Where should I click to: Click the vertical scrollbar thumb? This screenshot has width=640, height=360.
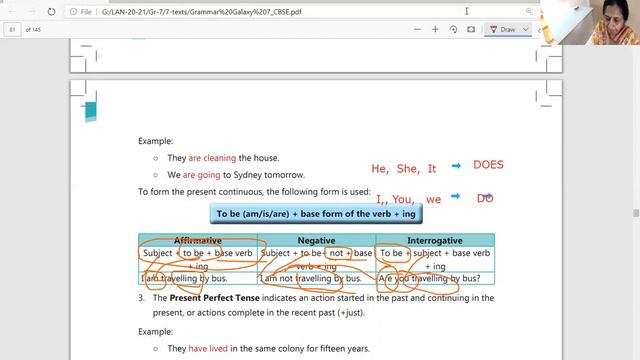pyautogui.click(x=636, y=213)
